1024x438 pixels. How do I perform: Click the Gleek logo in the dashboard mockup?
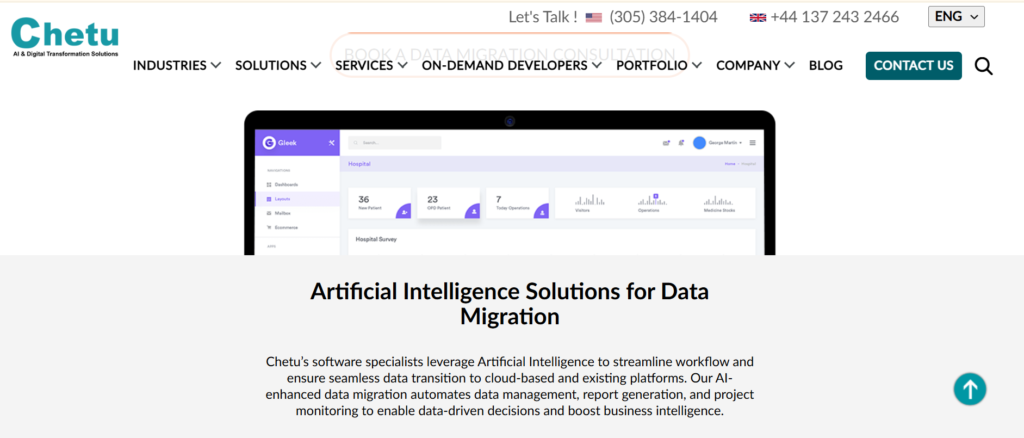tap(280, 143)
